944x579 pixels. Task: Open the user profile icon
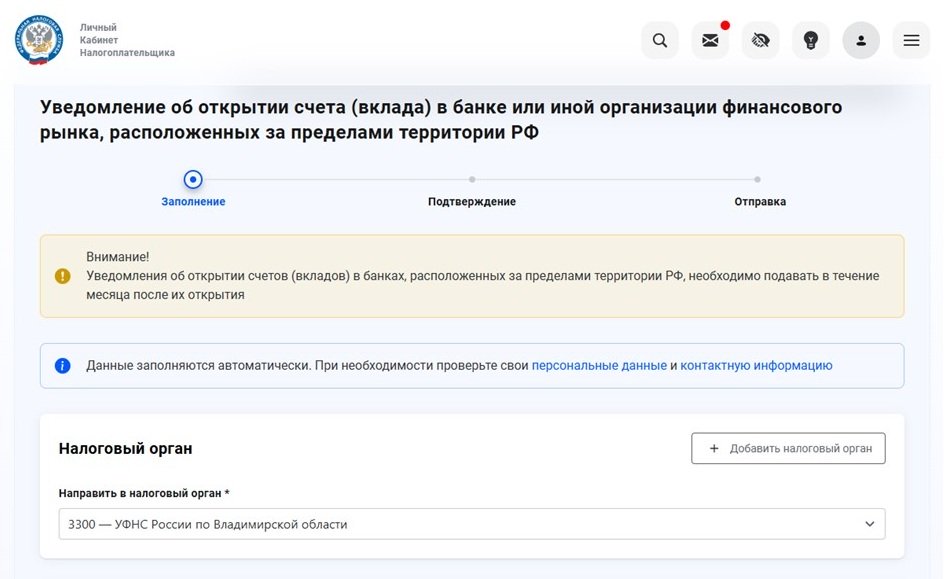point(861,40)
